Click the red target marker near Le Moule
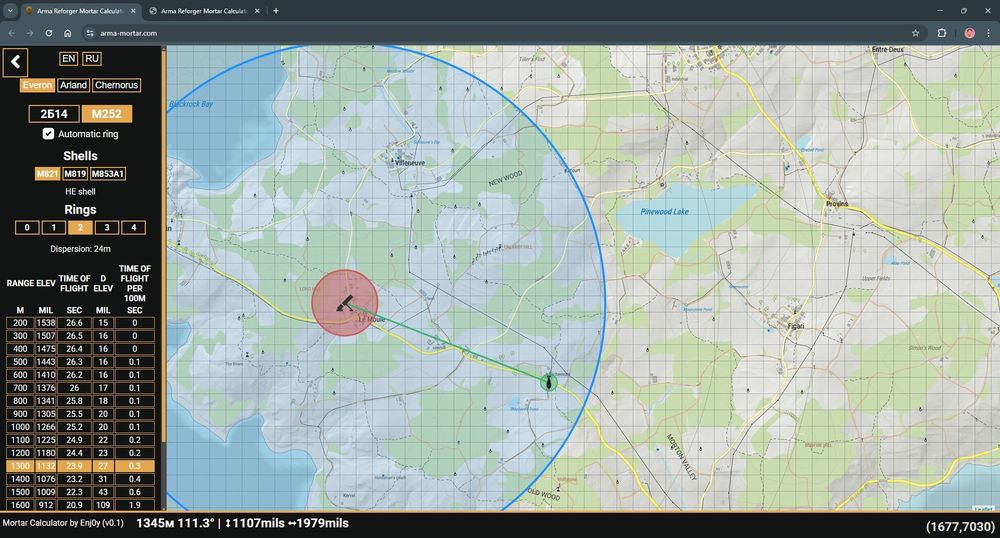 [x=345, y=303]
